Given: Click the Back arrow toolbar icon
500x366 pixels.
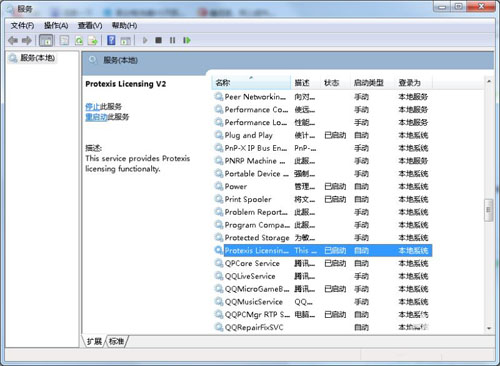Looking at the screenshot, I should point(13,41).
